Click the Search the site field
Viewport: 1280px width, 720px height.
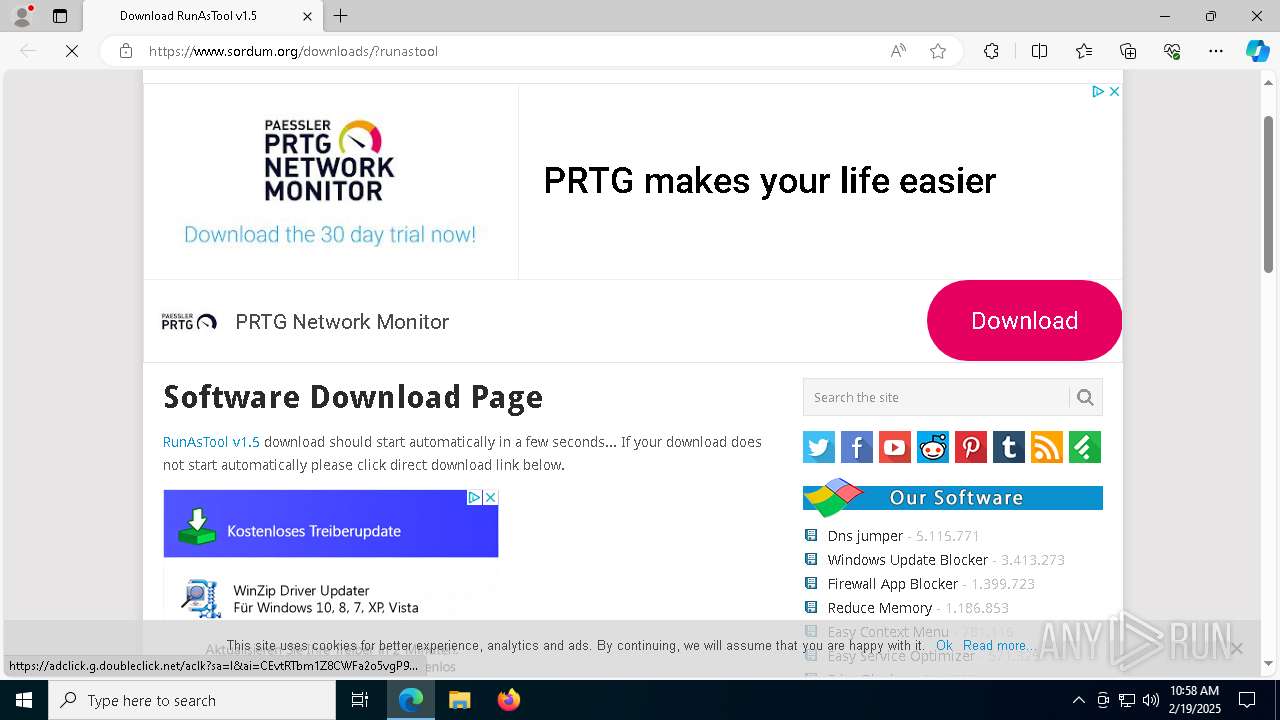tap(936, 397)
